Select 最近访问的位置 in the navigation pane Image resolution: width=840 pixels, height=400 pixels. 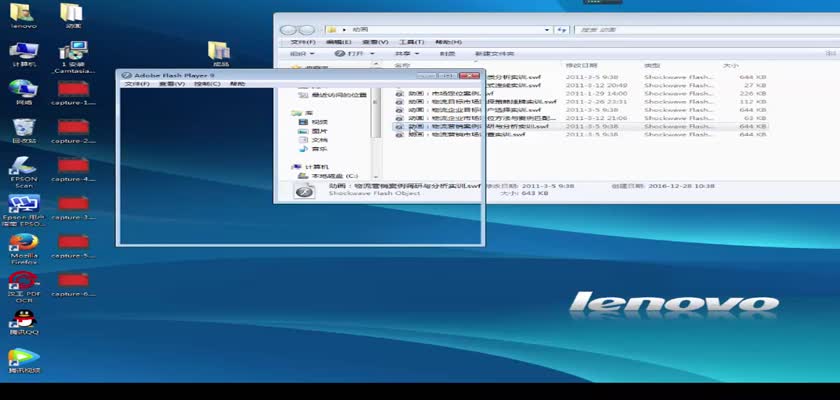coord(333,95)
